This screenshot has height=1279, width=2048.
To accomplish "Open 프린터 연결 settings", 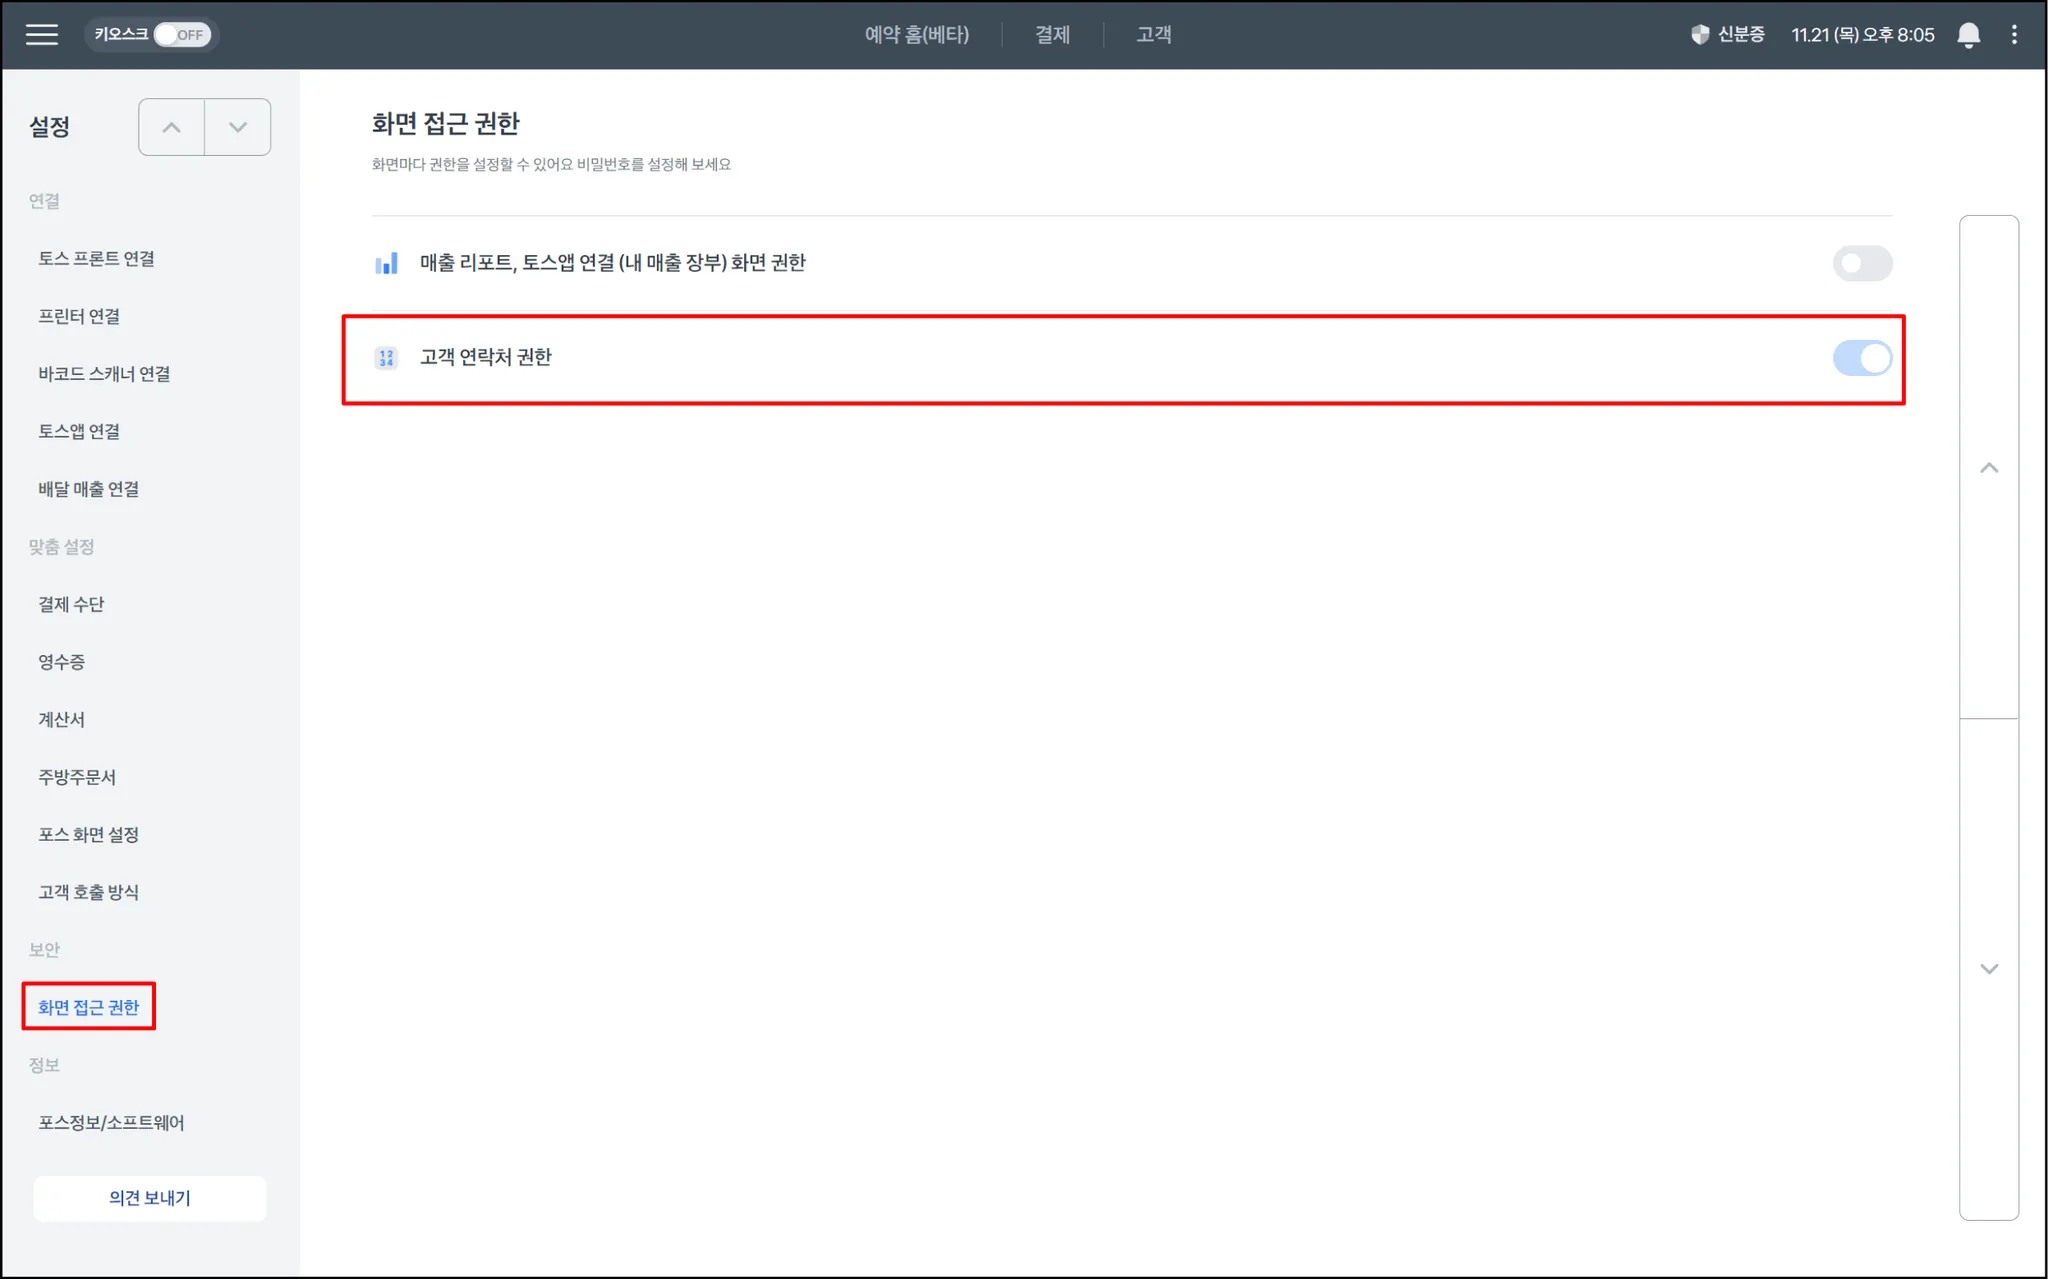I will point(79,317).
